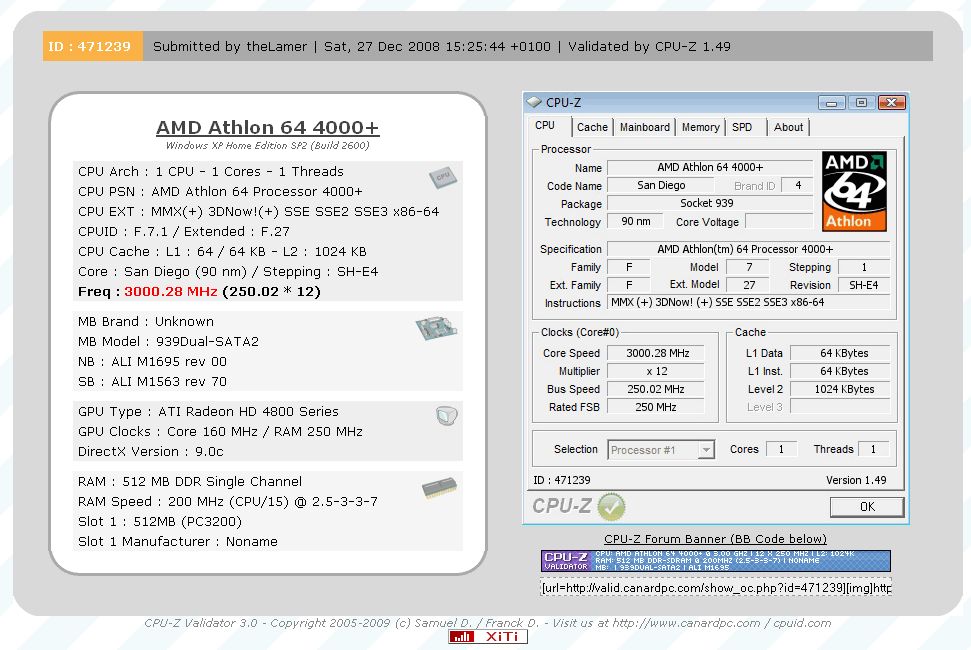Click the Technology value 90 nm
The height and width of the screenshot is (650, 971).
(635, 221)
